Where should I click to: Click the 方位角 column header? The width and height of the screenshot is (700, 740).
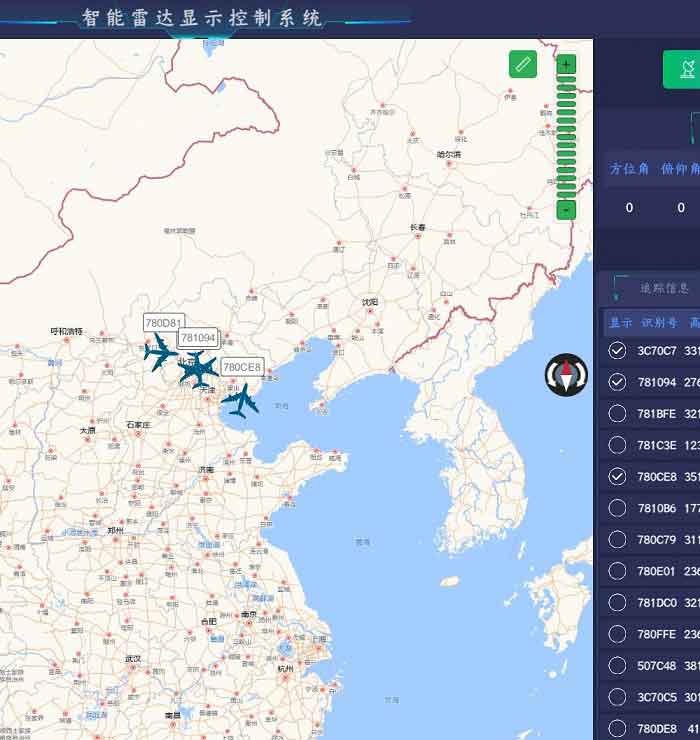click(629, 168)
